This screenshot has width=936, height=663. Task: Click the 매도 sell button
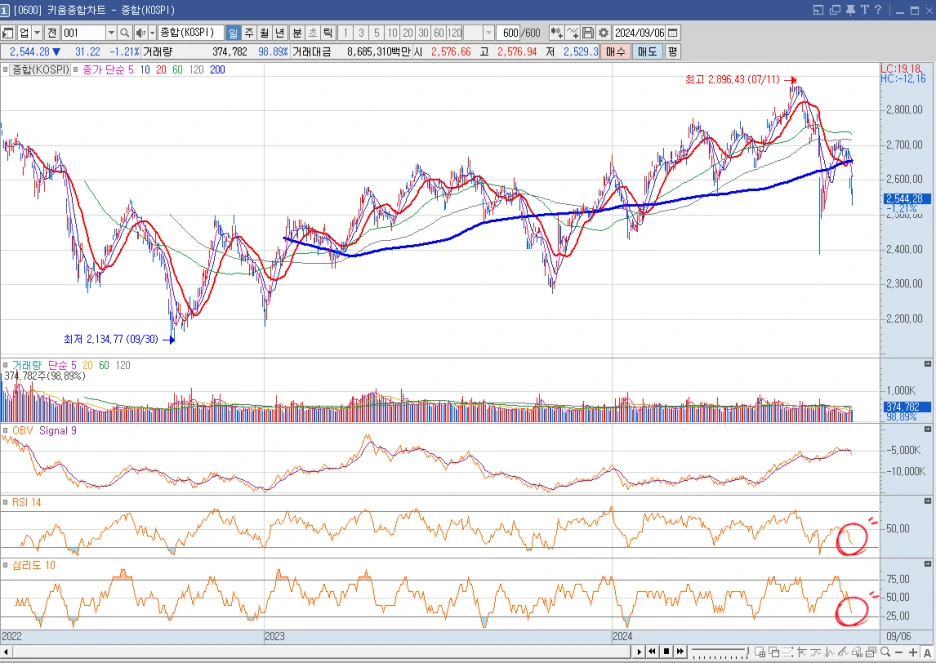(647, 52)
